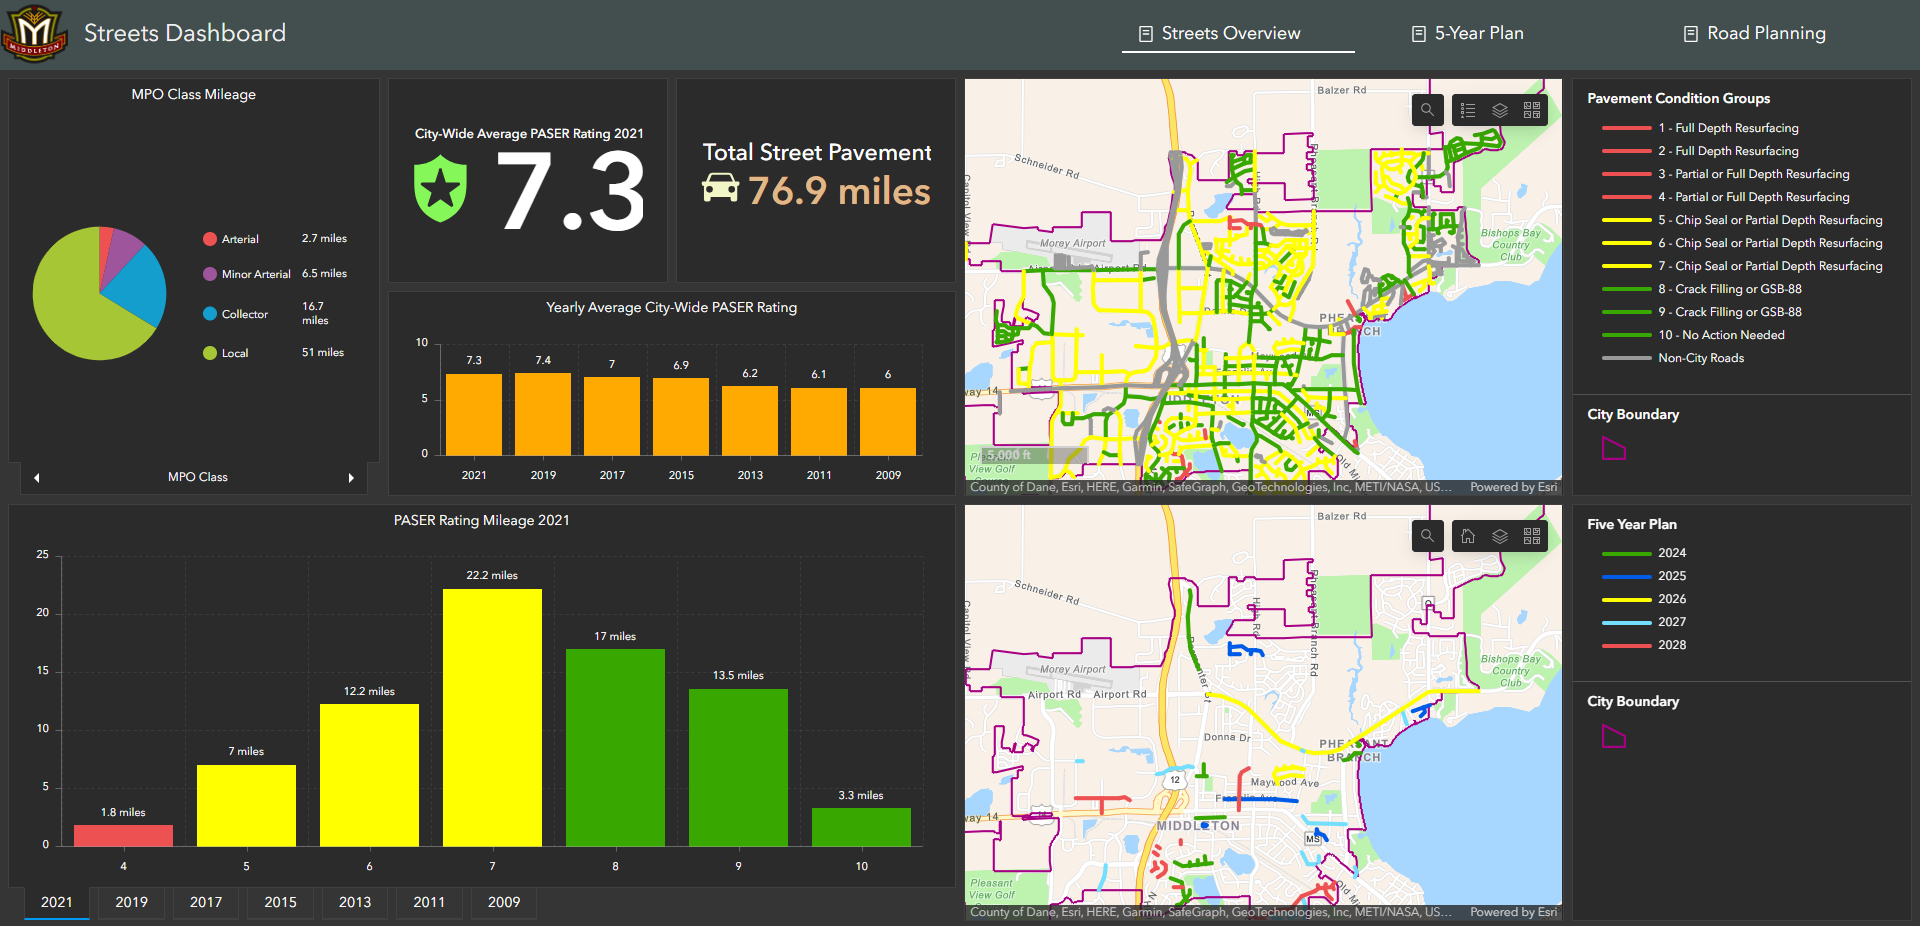Toggle the '10 - No Action Needed' legend item

point(1722,334)
